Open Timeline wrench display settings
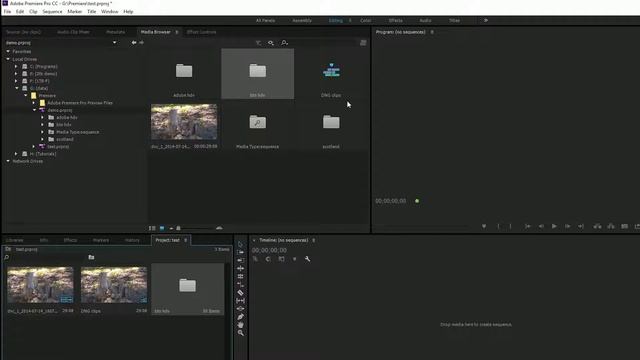Viewport: 640px width, 360px height. tap(307, 259)
